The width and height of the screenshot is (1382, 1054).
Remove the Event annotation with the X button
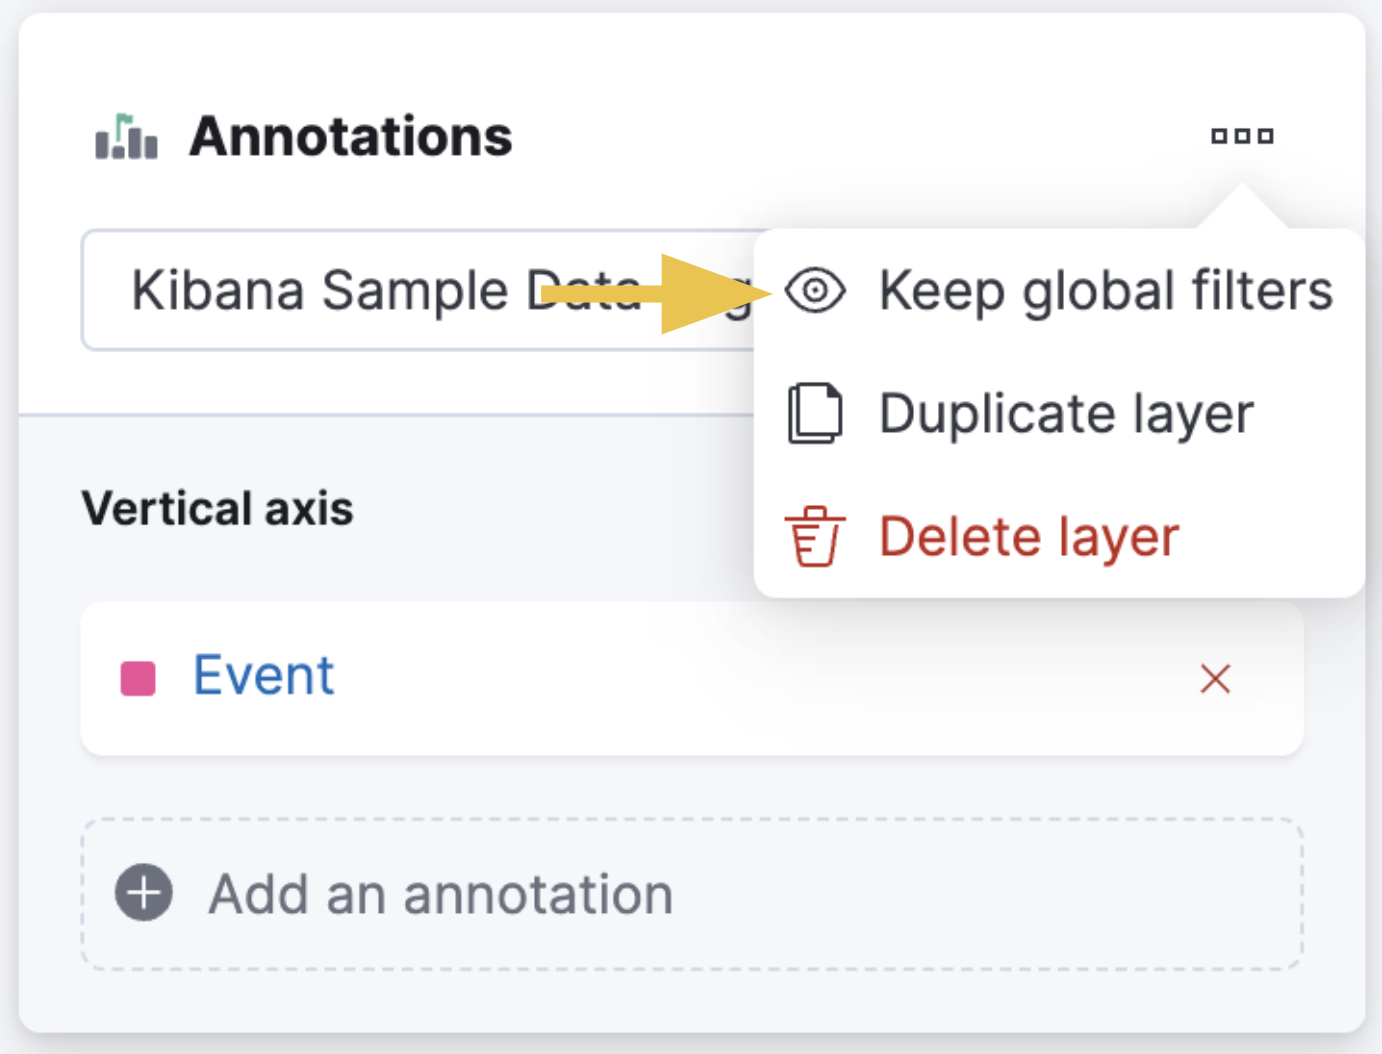(x=1215, y=679)
